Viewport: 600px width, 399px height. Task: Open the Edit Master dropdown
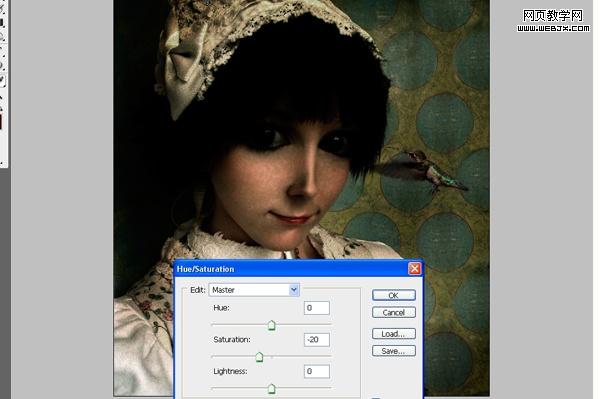254,290
